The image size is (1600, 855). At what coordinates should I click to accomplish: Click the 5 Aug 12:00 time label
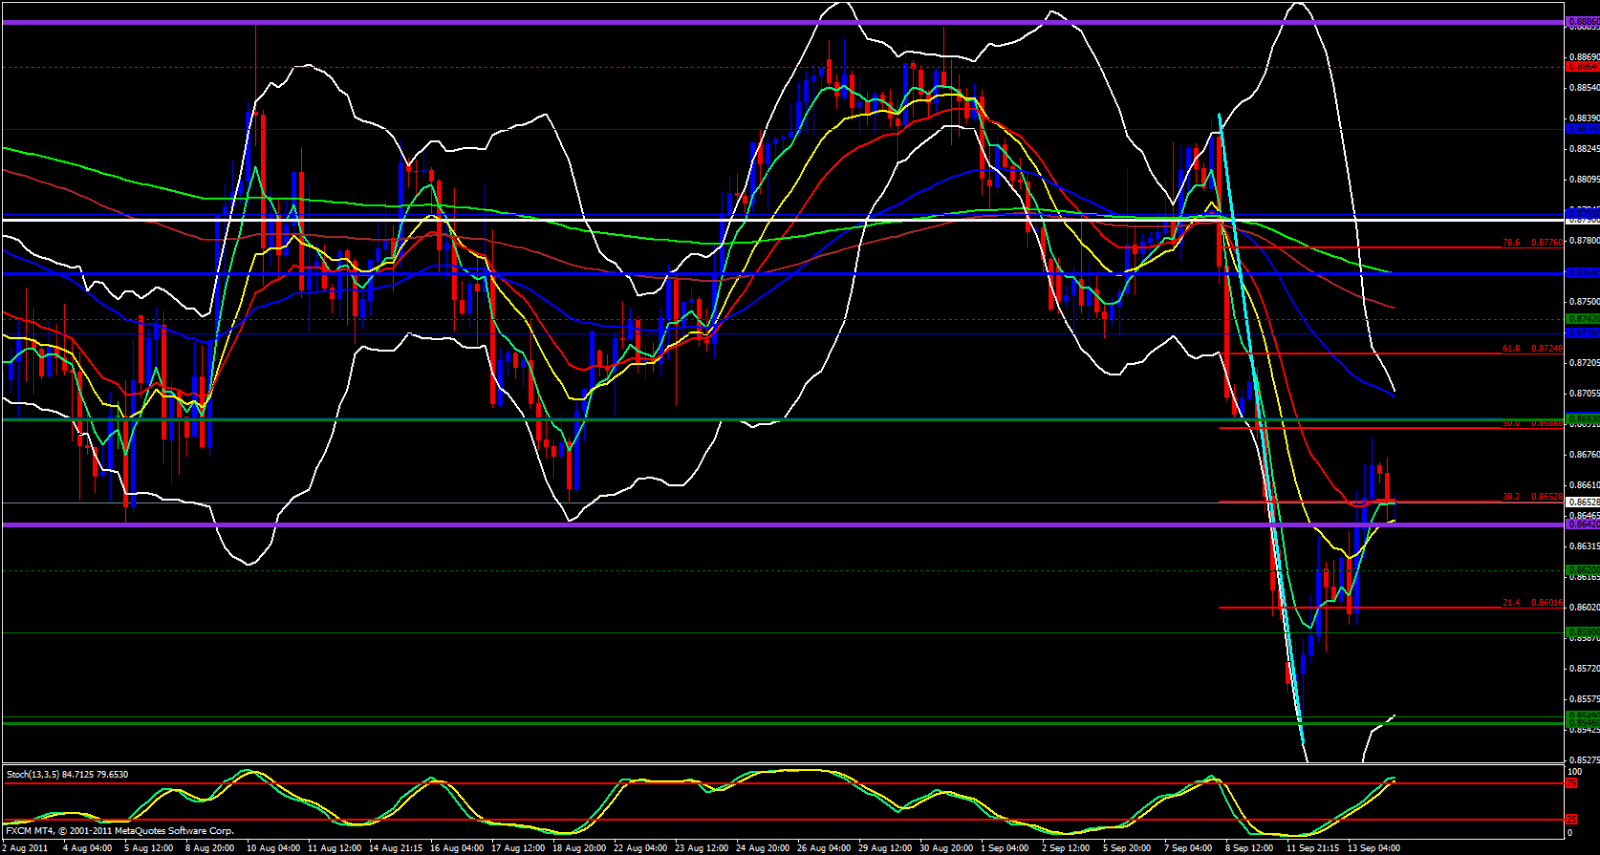(x=148, y=848)
